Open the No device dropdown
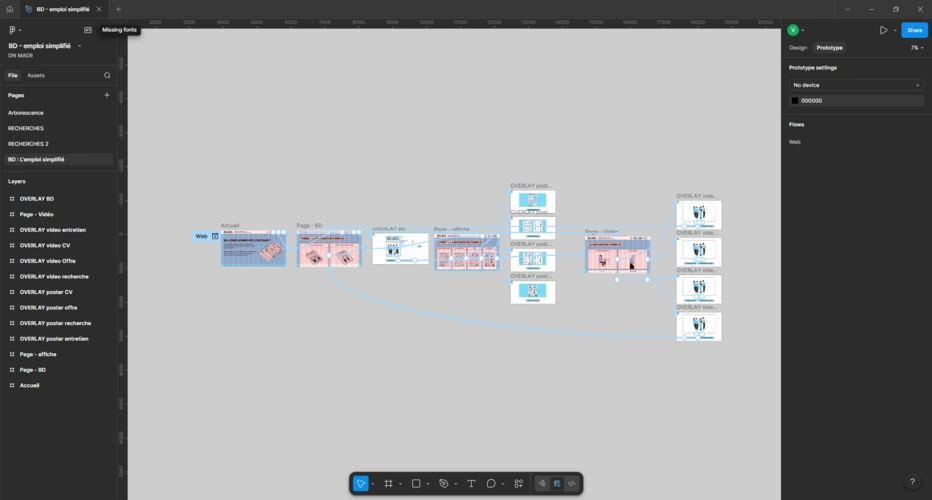Screen dimensions: 932x500 pyautogui.click(x=856, y=85)
